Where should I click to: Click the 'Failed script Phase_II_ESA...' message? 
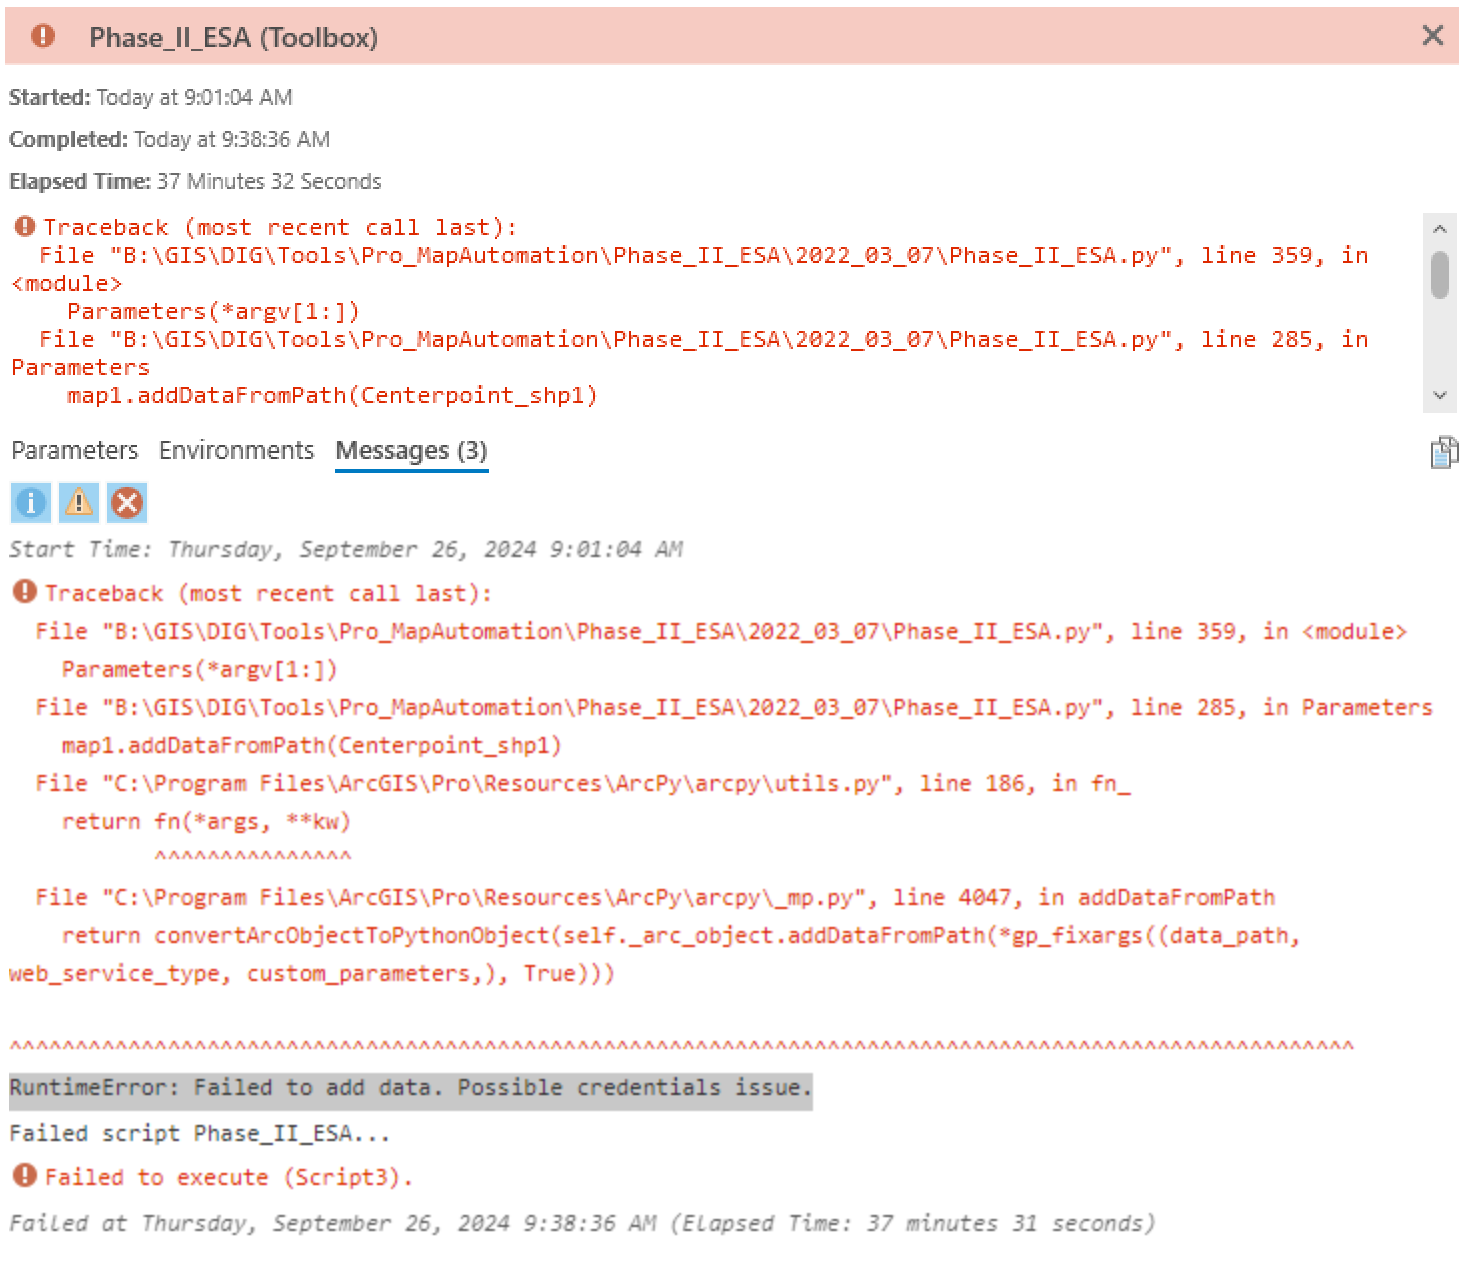pos(199,1133)
